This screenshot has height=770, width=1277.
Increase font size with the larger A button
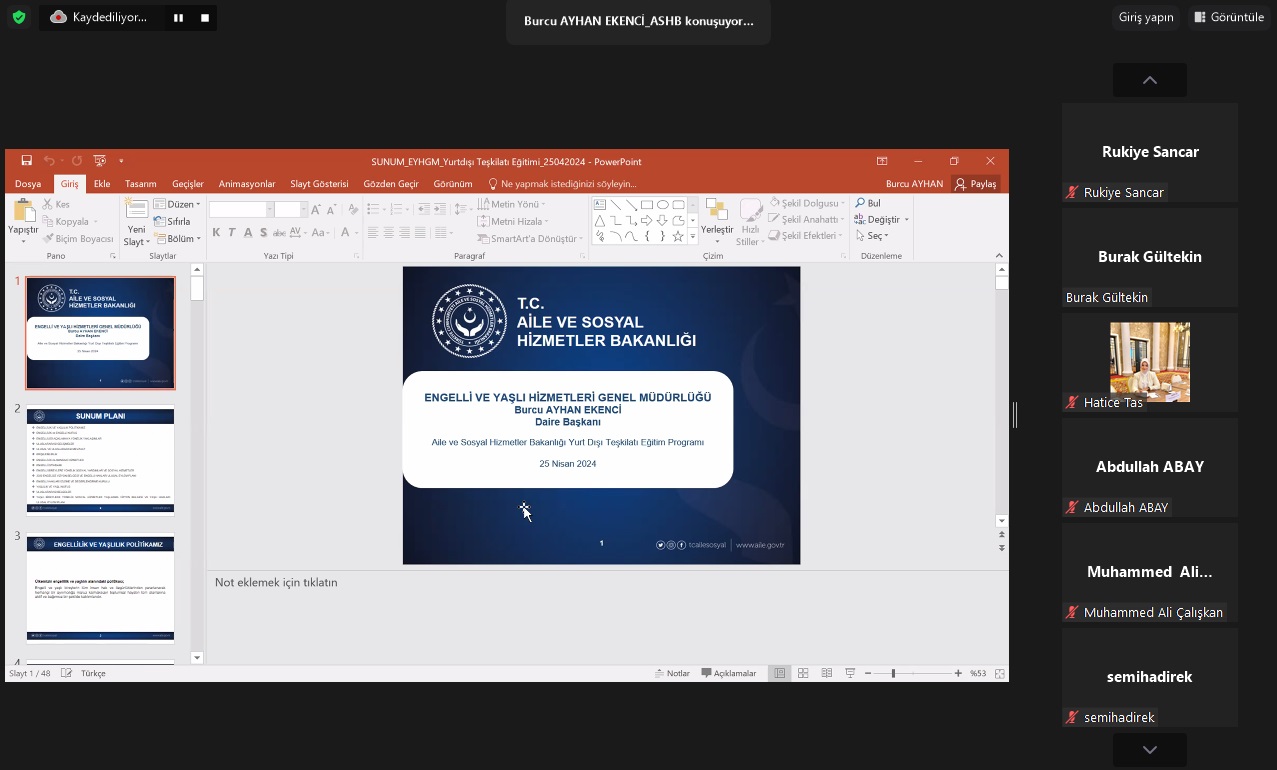tap(316, 210)
